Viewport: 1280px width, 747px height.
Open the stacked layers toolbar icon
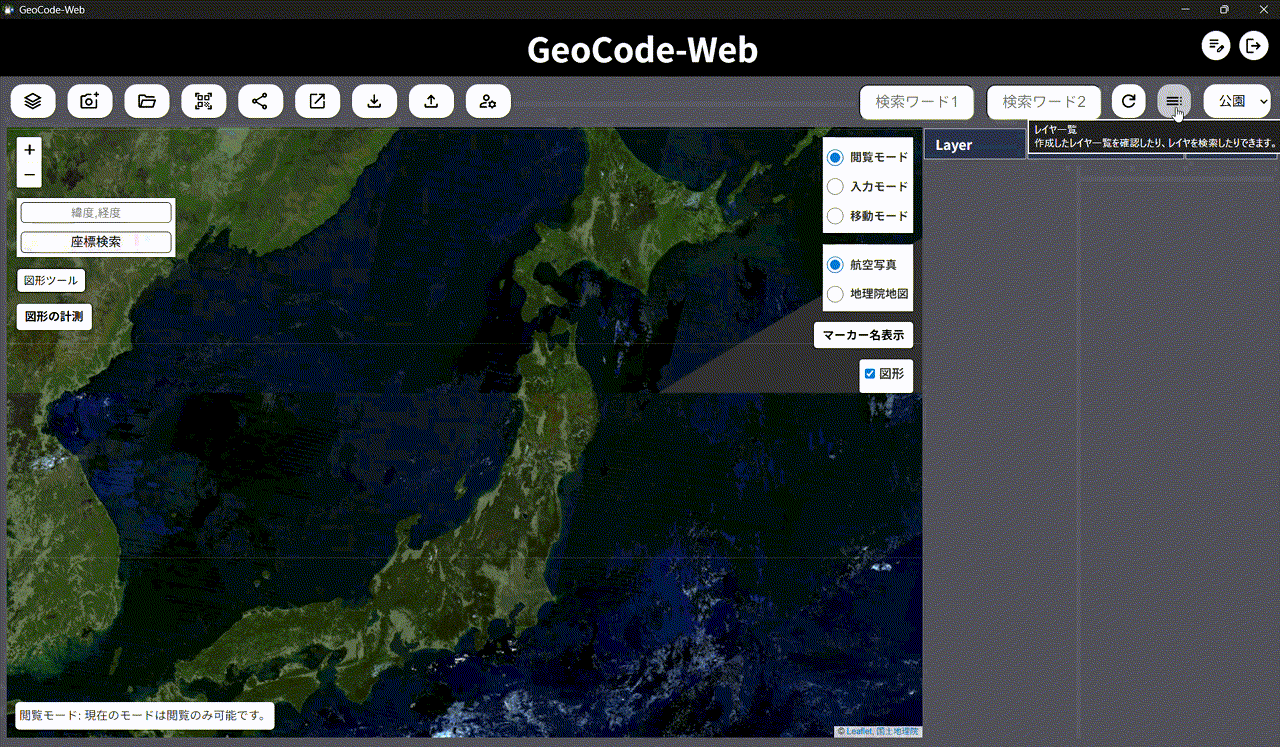point(33,101)
